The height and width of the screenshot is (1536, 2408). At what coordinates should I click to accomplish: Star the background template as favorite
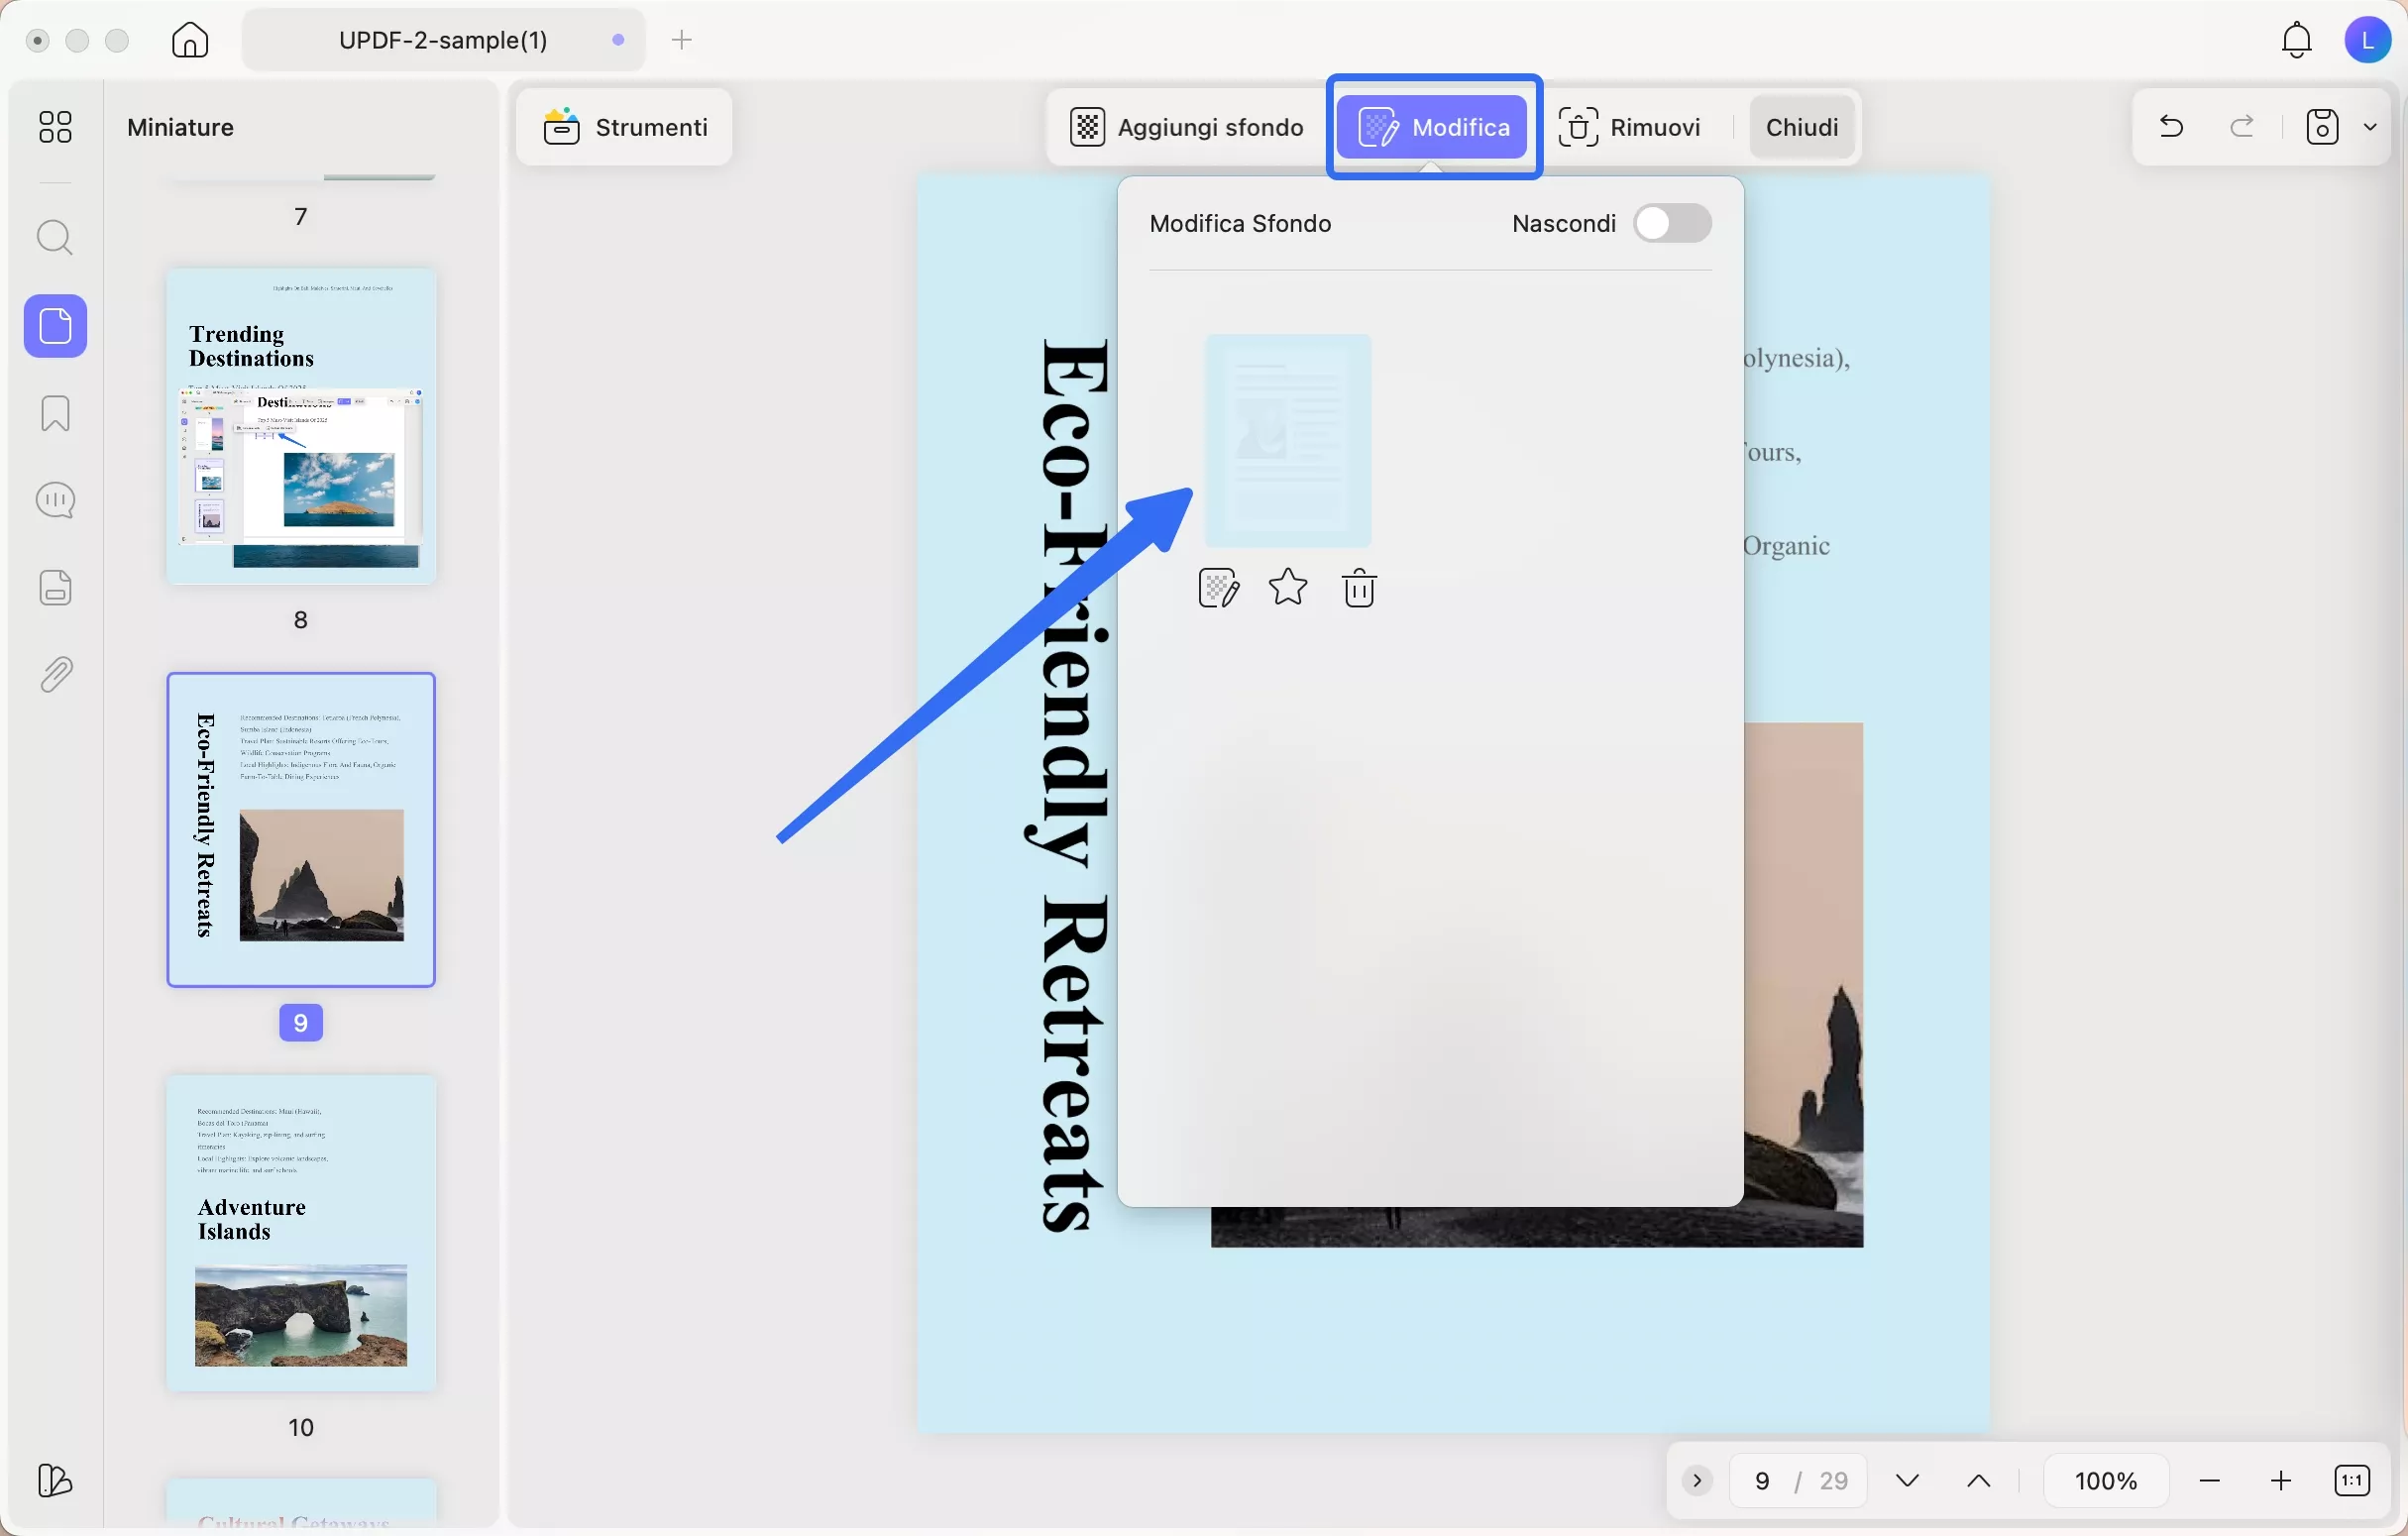[1287, 588]
